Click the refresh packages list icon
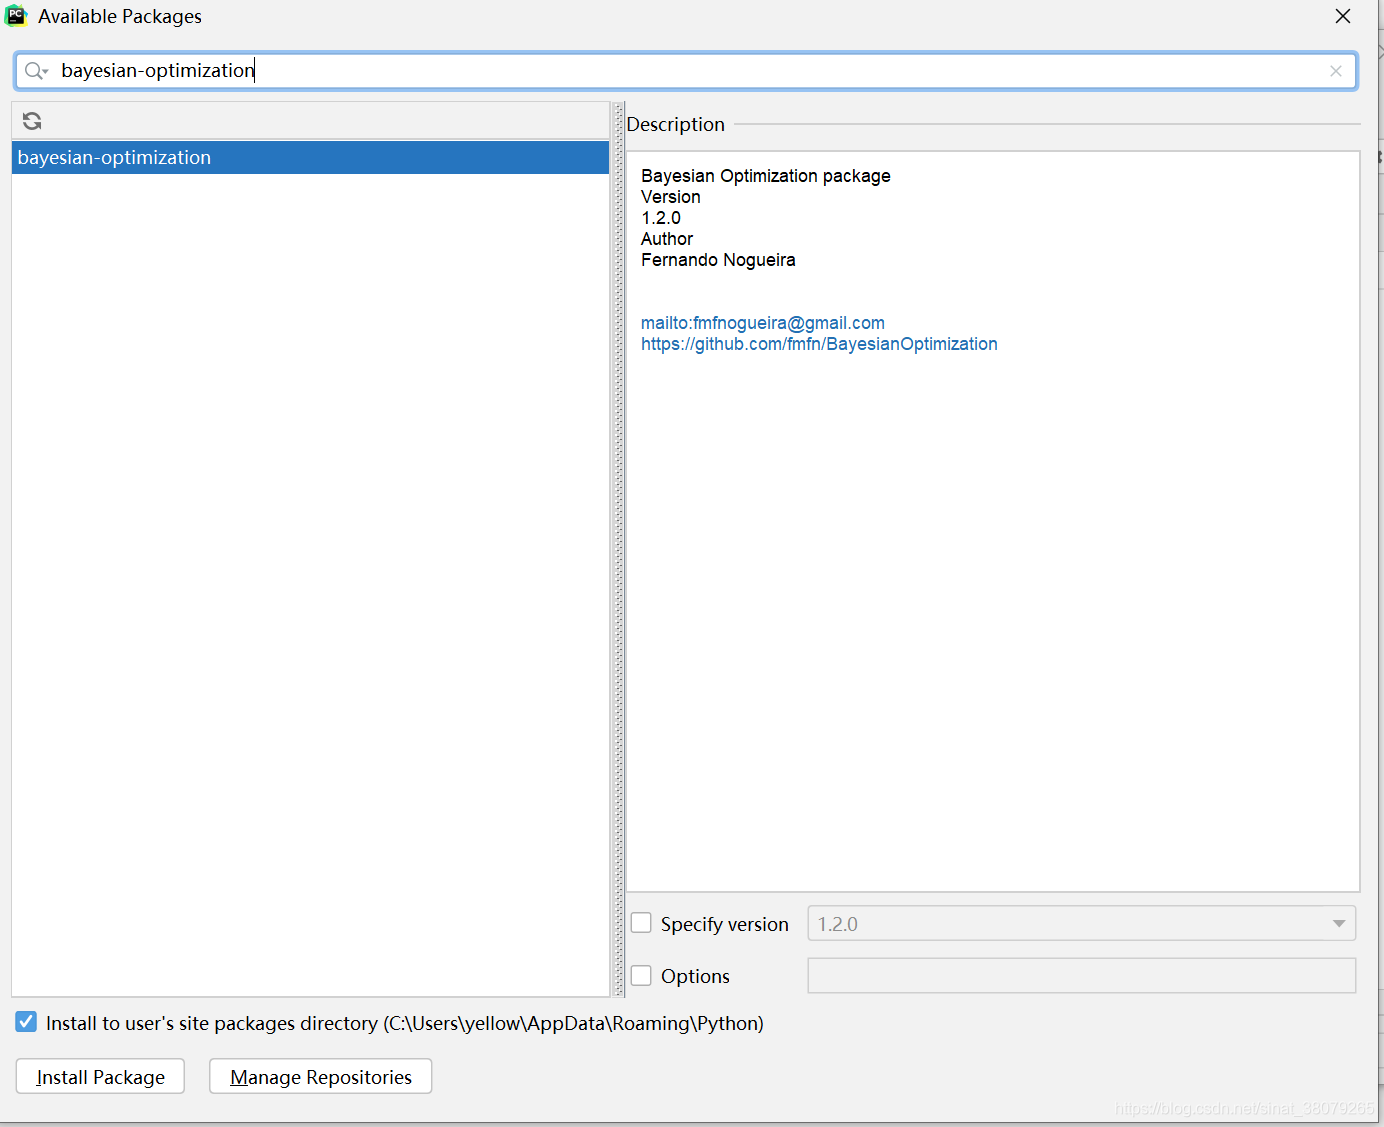 [32, 121]
